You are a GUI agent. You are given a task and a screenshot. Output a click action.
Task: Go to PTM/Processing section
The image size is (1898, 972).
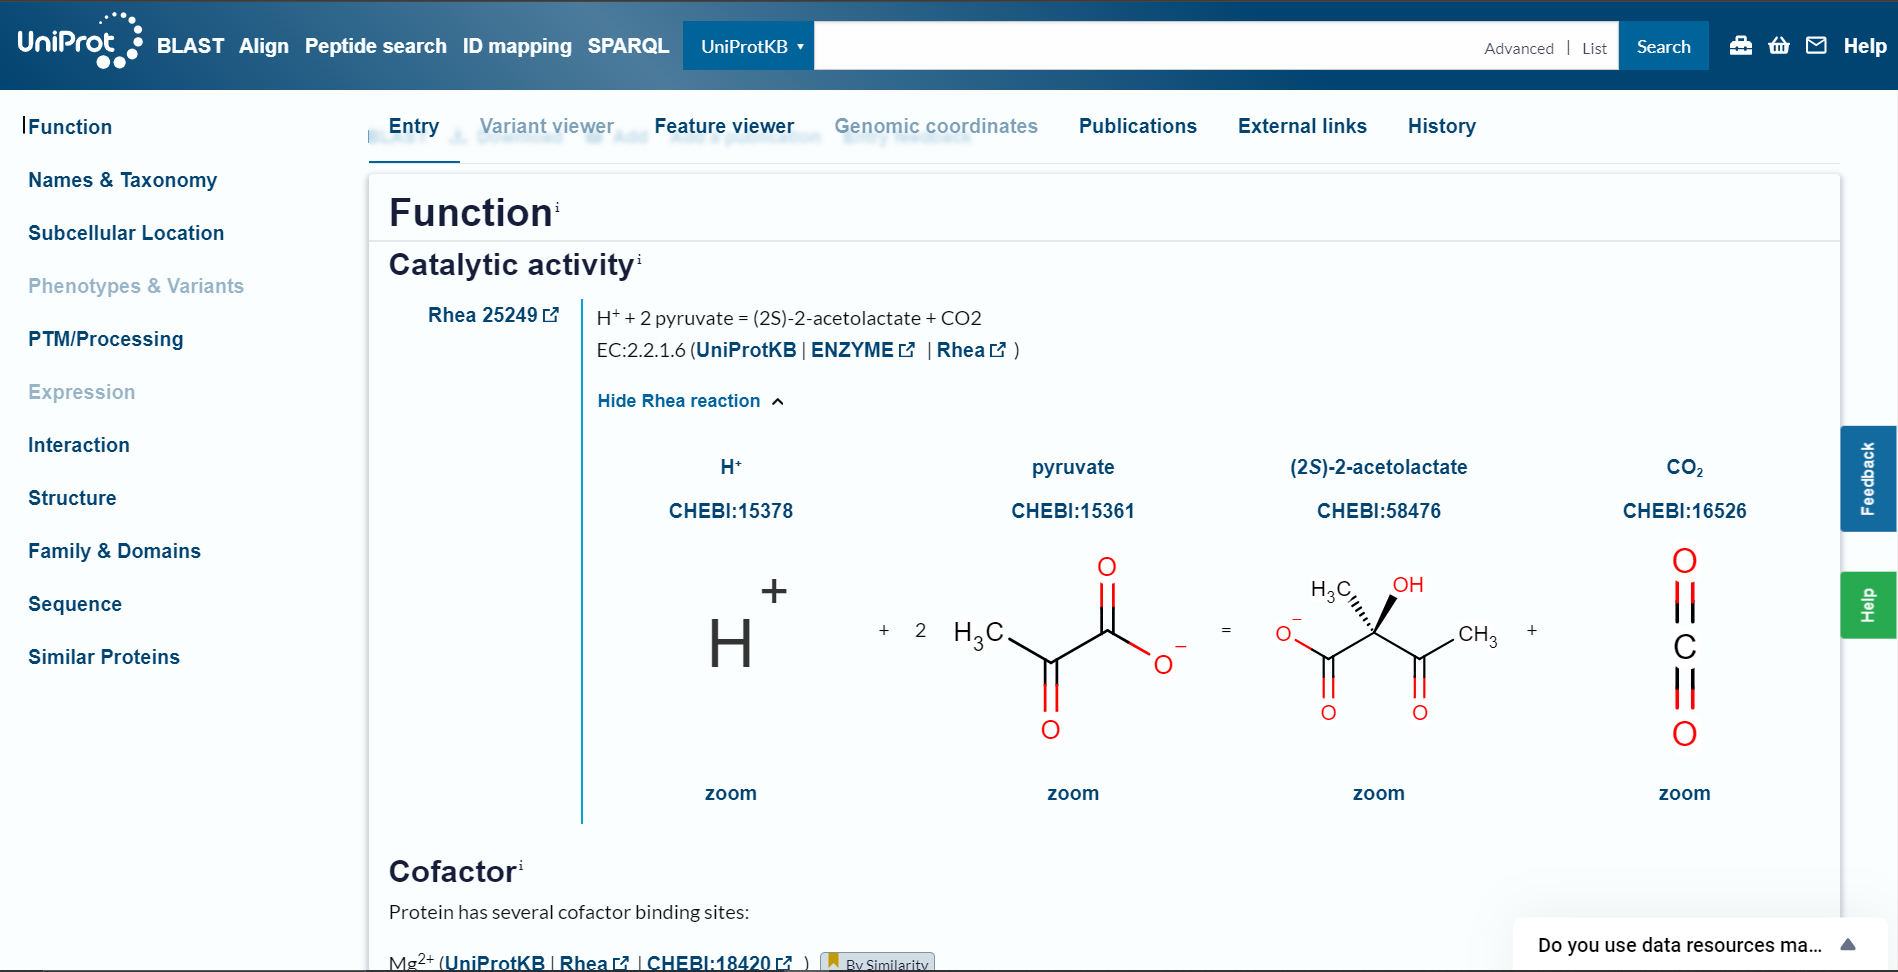coord(106,339)
